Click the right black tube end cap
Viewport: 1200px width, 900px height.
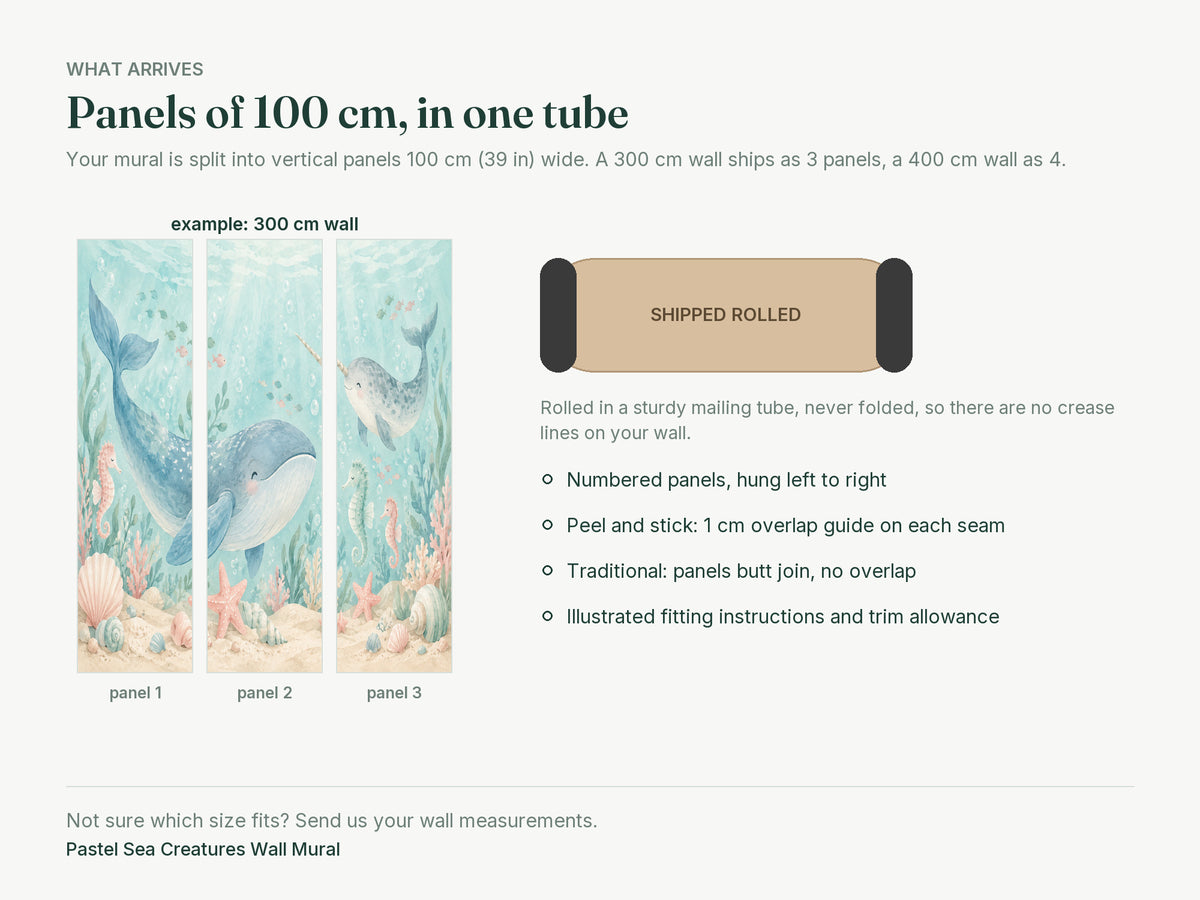894,315
